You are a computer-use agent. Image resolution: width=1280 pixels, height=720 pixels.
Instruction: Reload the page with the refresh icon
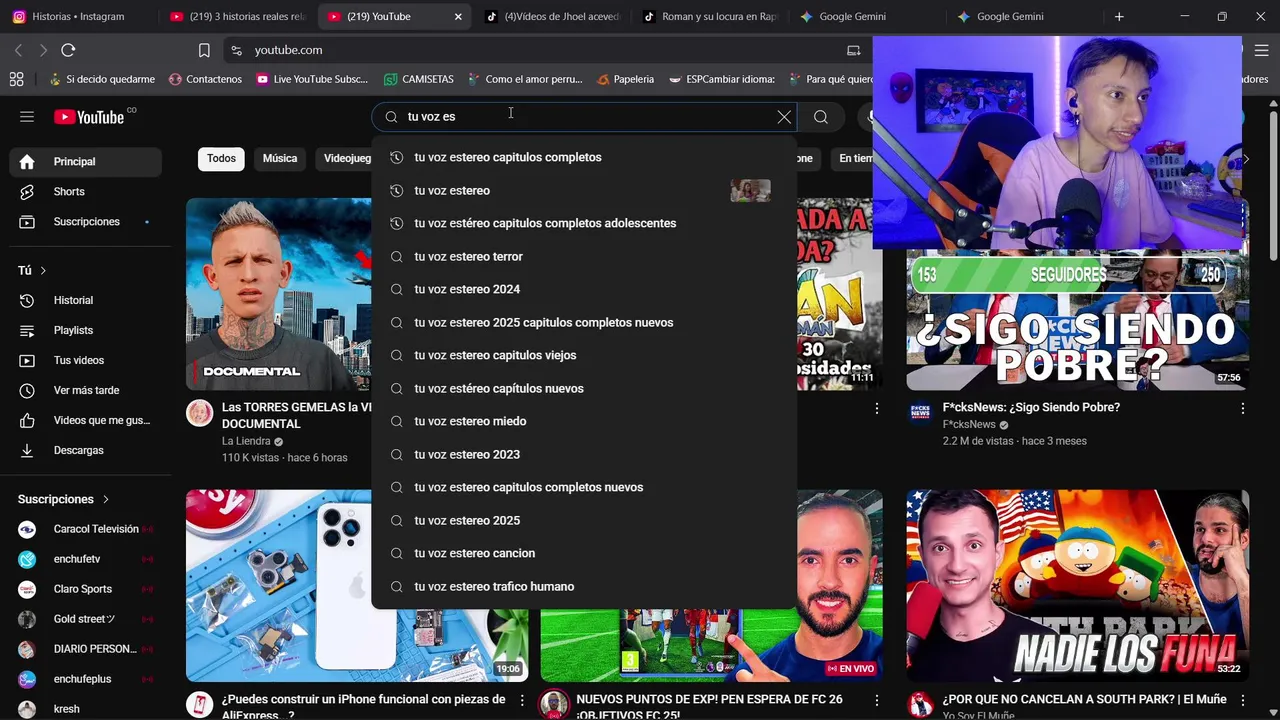point(68,50)
